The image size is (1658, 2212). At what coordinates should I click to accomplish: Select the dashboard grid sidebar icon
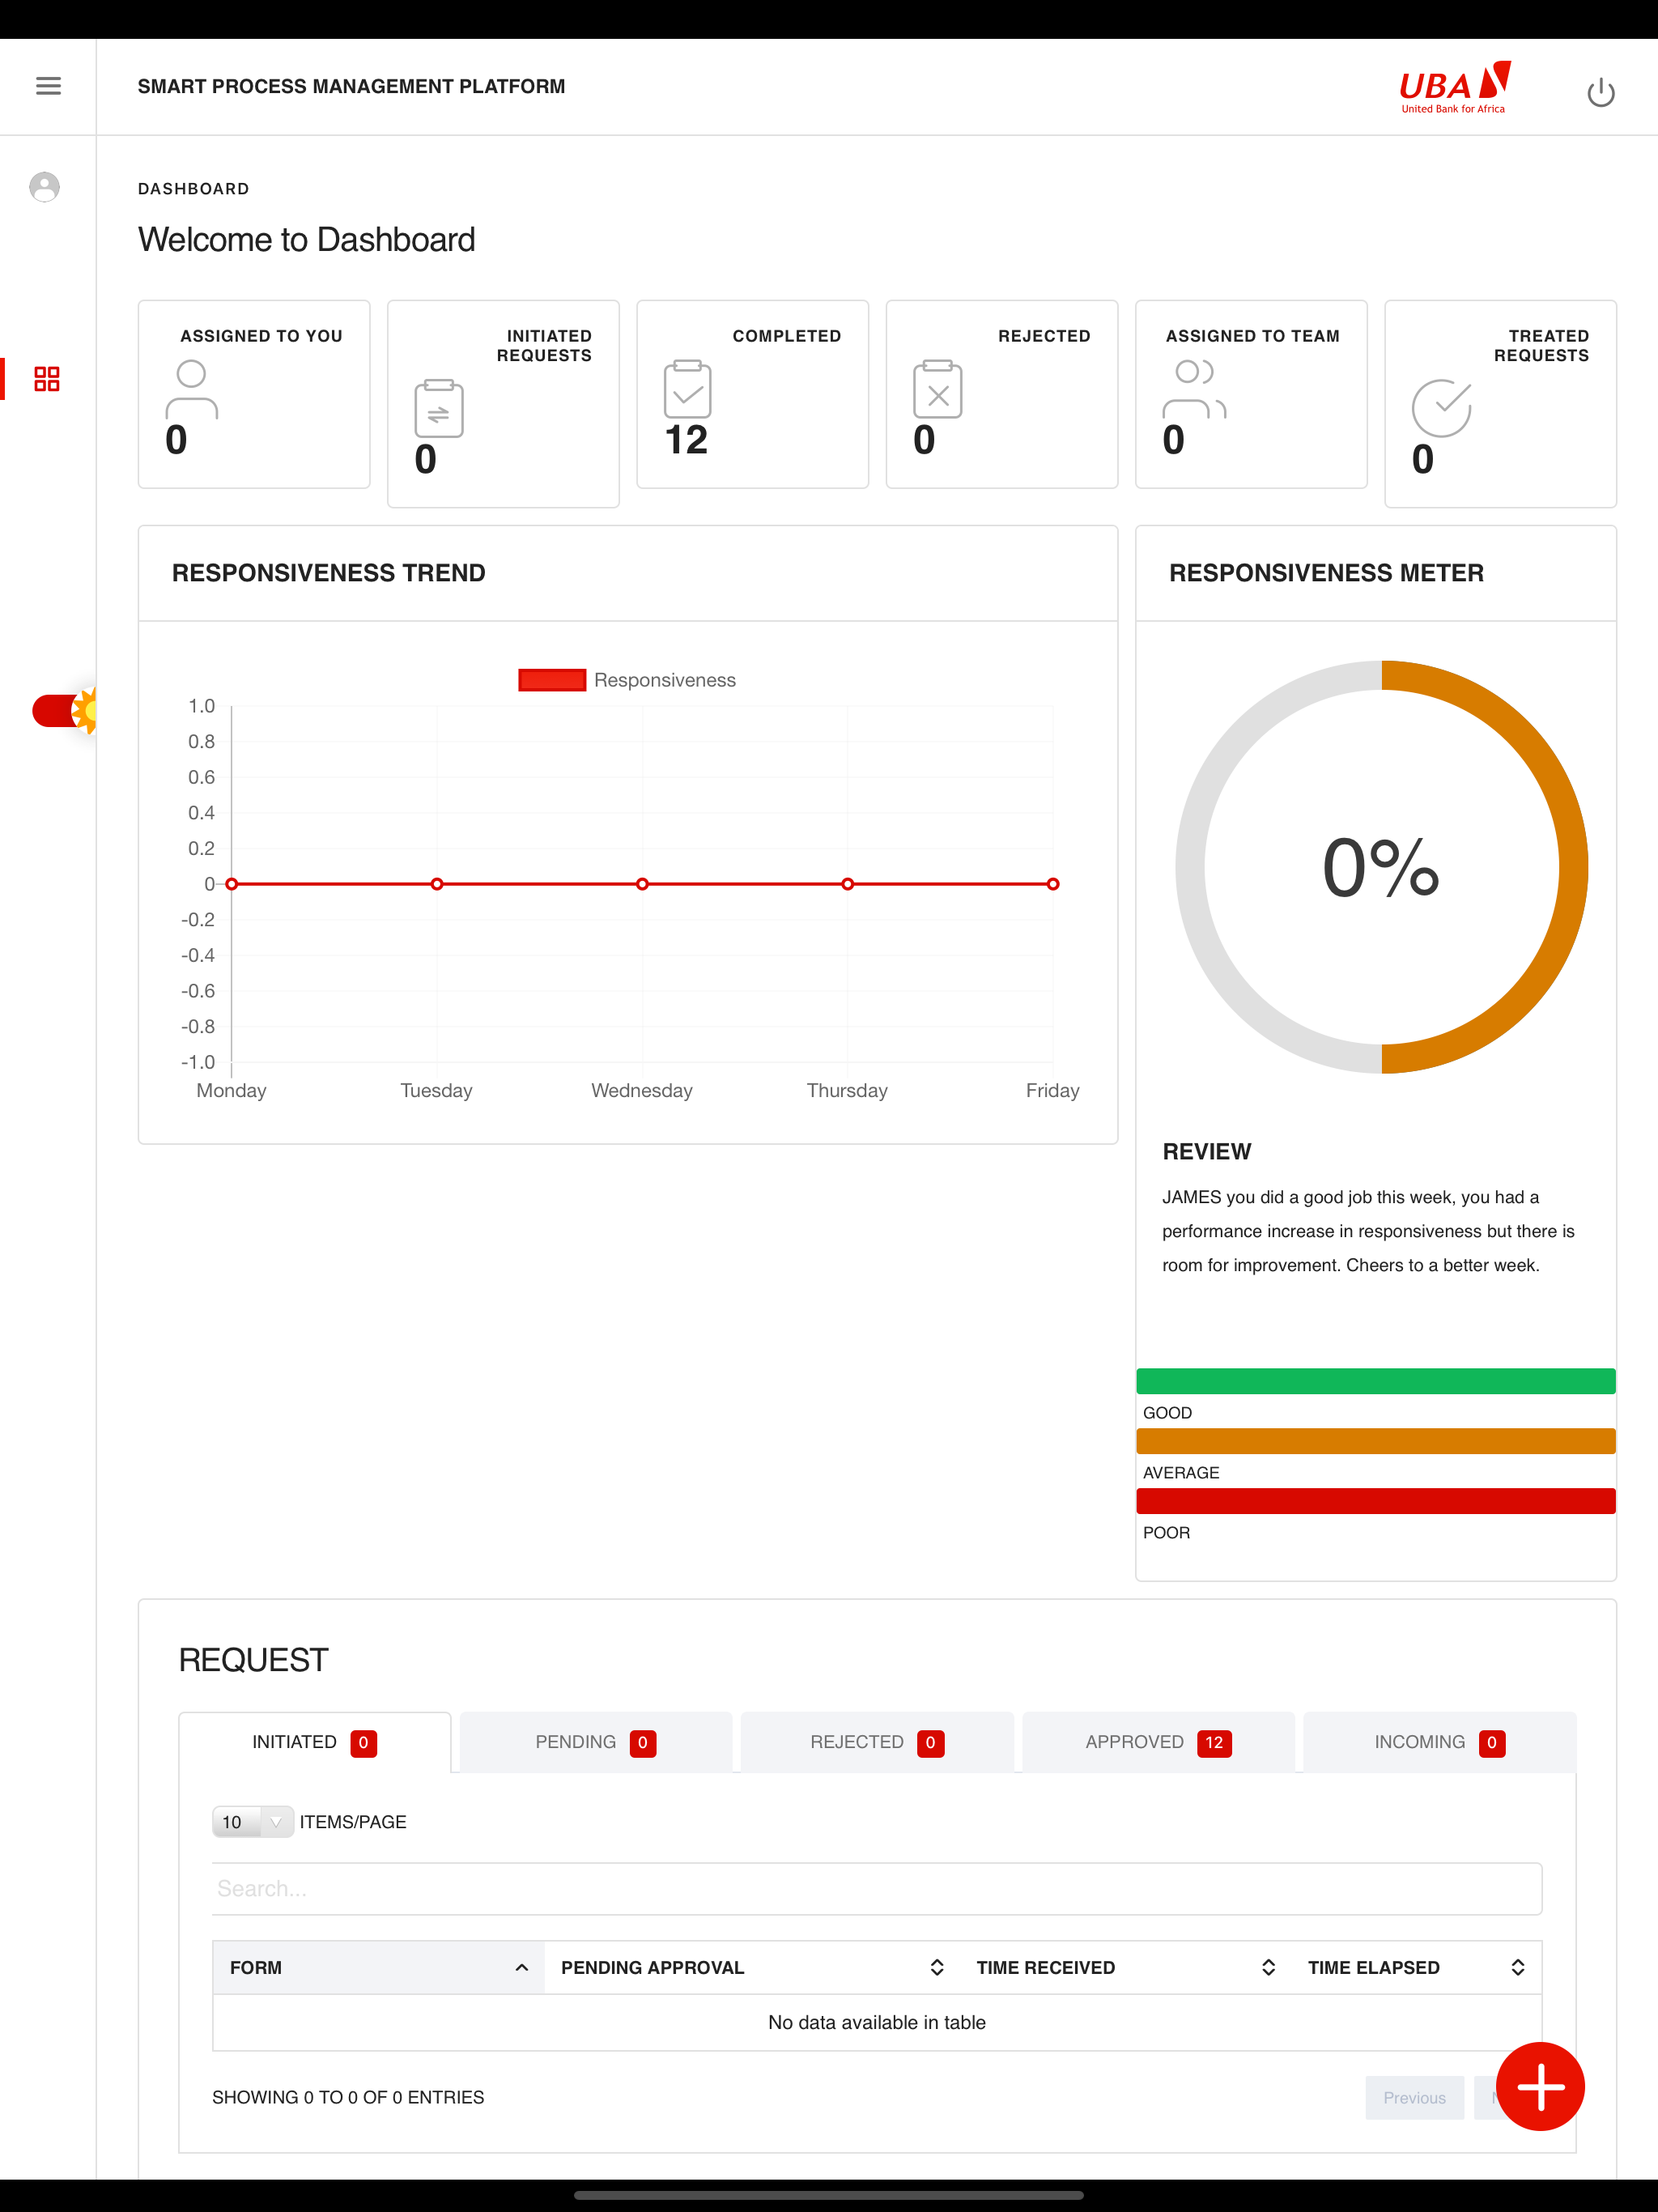[47, 379]
